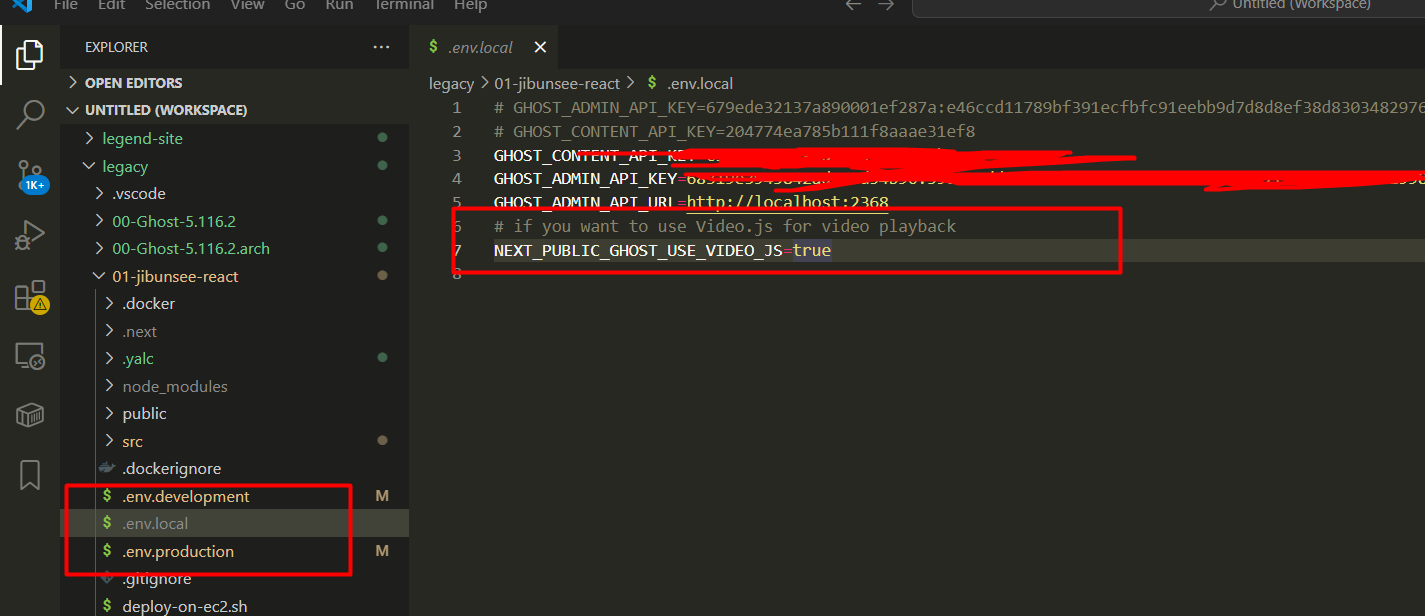Click the legacy breadcrumb segment

click(451, 83)
